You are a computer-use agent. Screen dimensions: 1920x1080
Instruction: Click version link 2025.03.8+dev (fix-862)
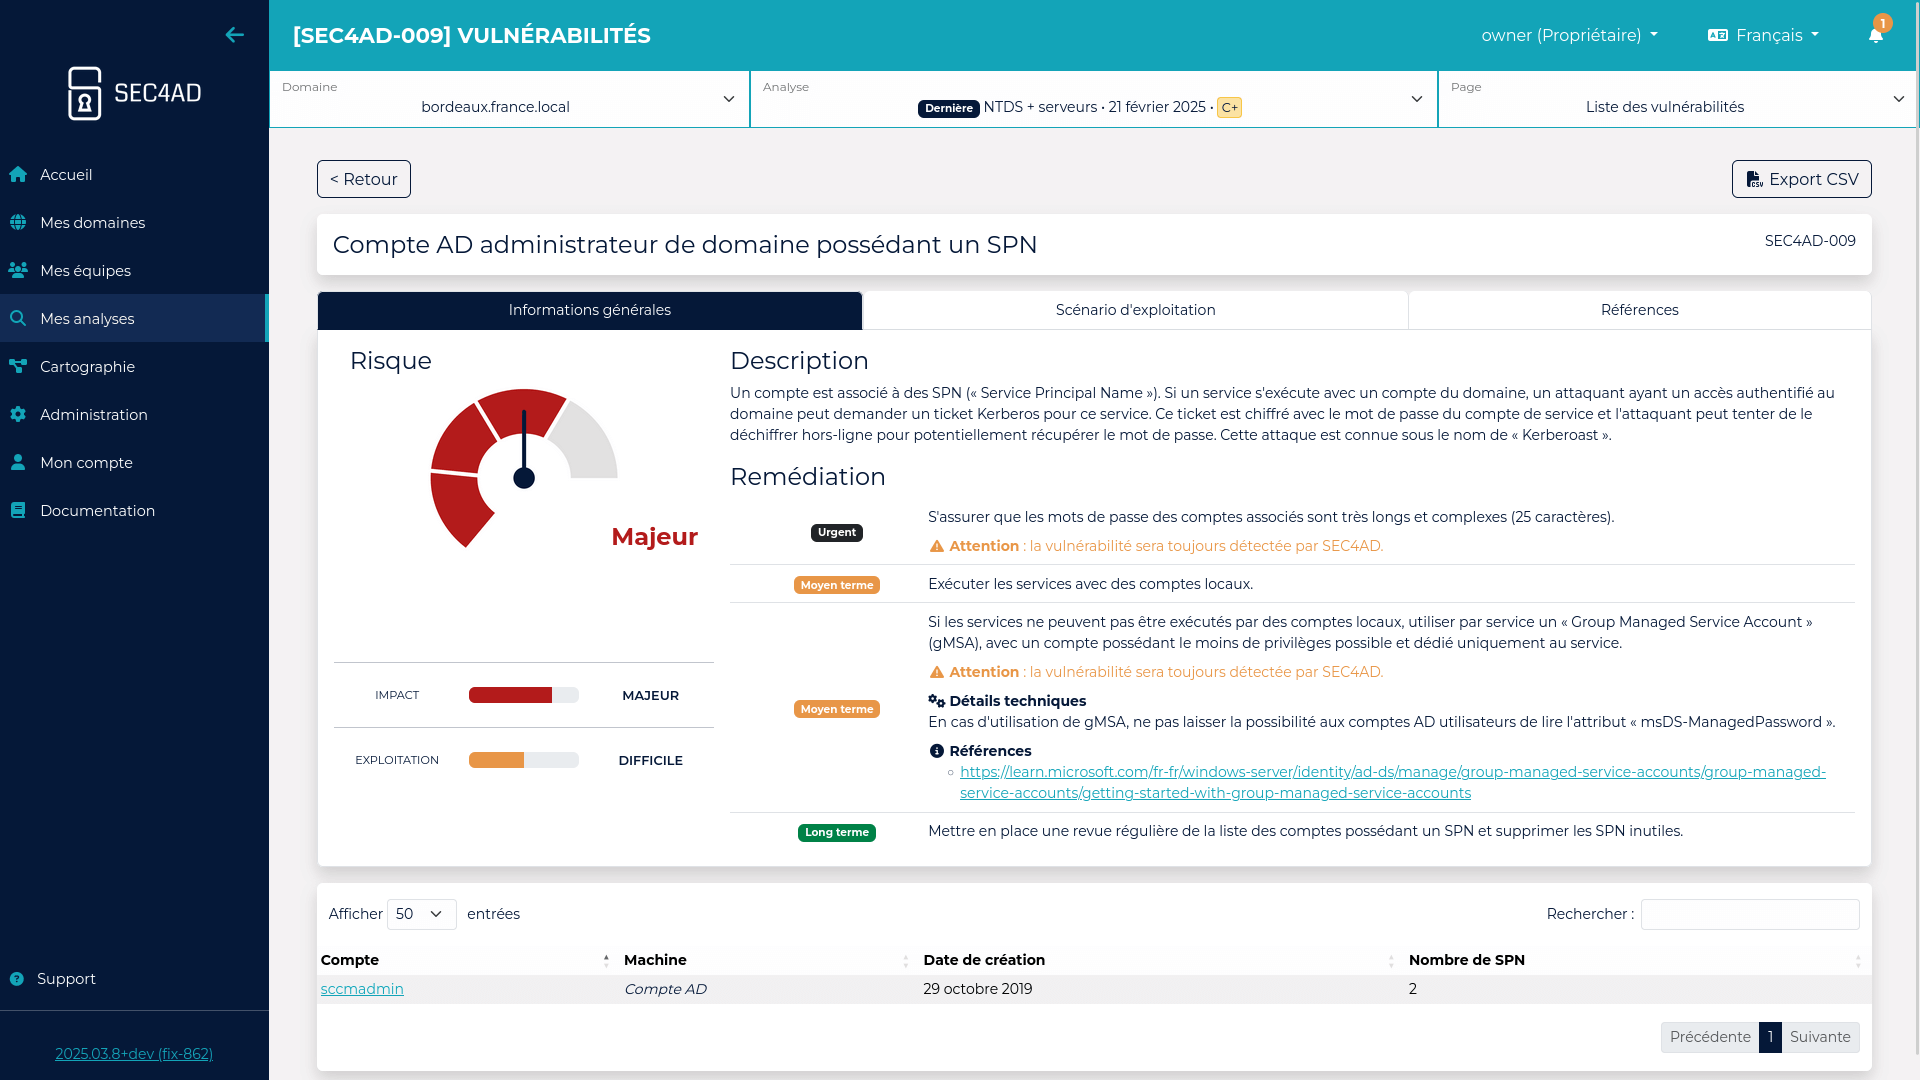click(134, 1054)
